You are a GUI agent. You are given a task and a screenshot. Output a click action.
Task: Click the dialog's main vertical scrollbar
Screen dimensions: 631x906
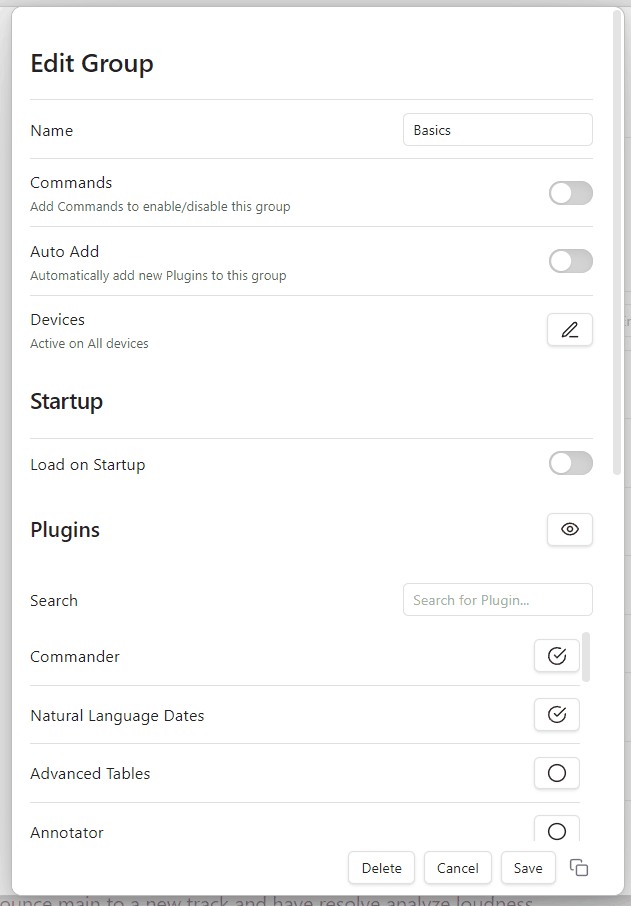pos(617,240)
